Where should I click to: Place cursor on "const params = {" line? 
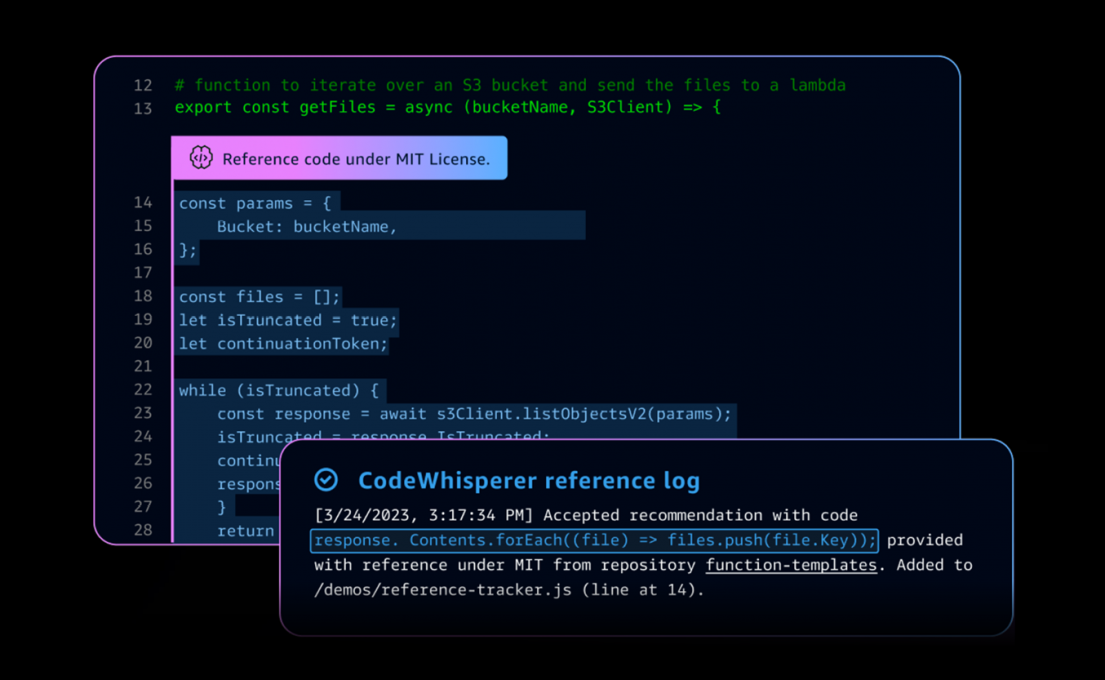(x=254, y=203)
